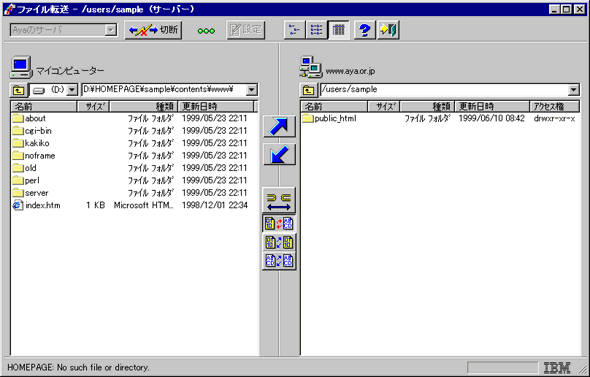Click the disconnect (切断) button
The width and height of the screenshot is (590, 377).
(153, 30)
